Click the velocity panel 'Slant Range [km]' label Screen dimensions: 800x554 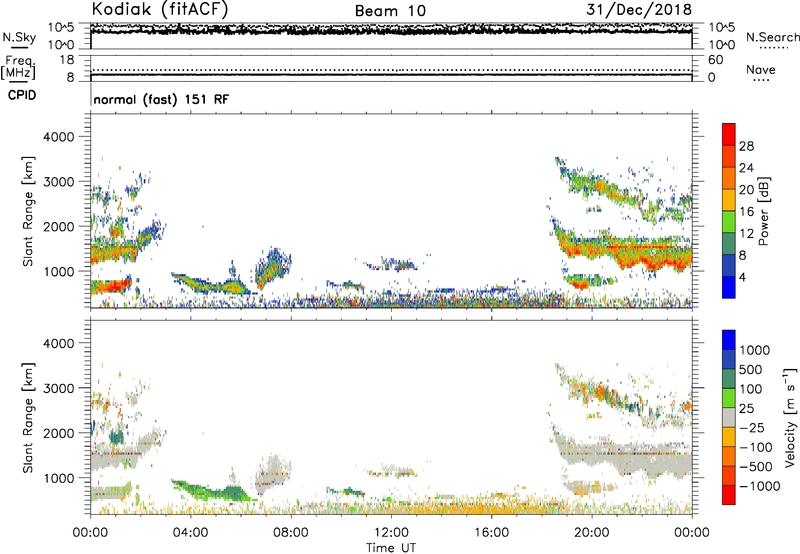tap(28, 418)
